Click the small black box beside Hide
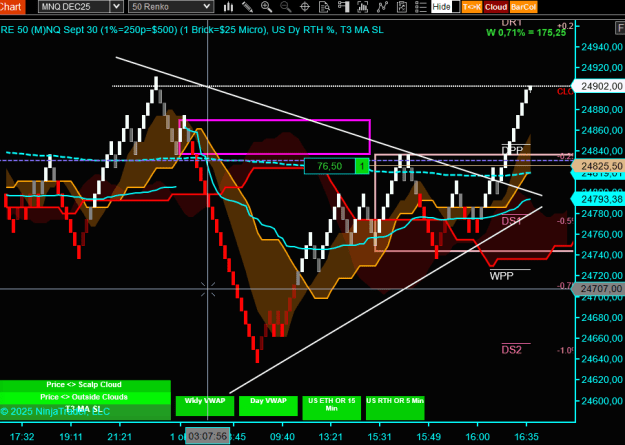The image size is (625, 445). pyautogui.click(x=457, y=7)
